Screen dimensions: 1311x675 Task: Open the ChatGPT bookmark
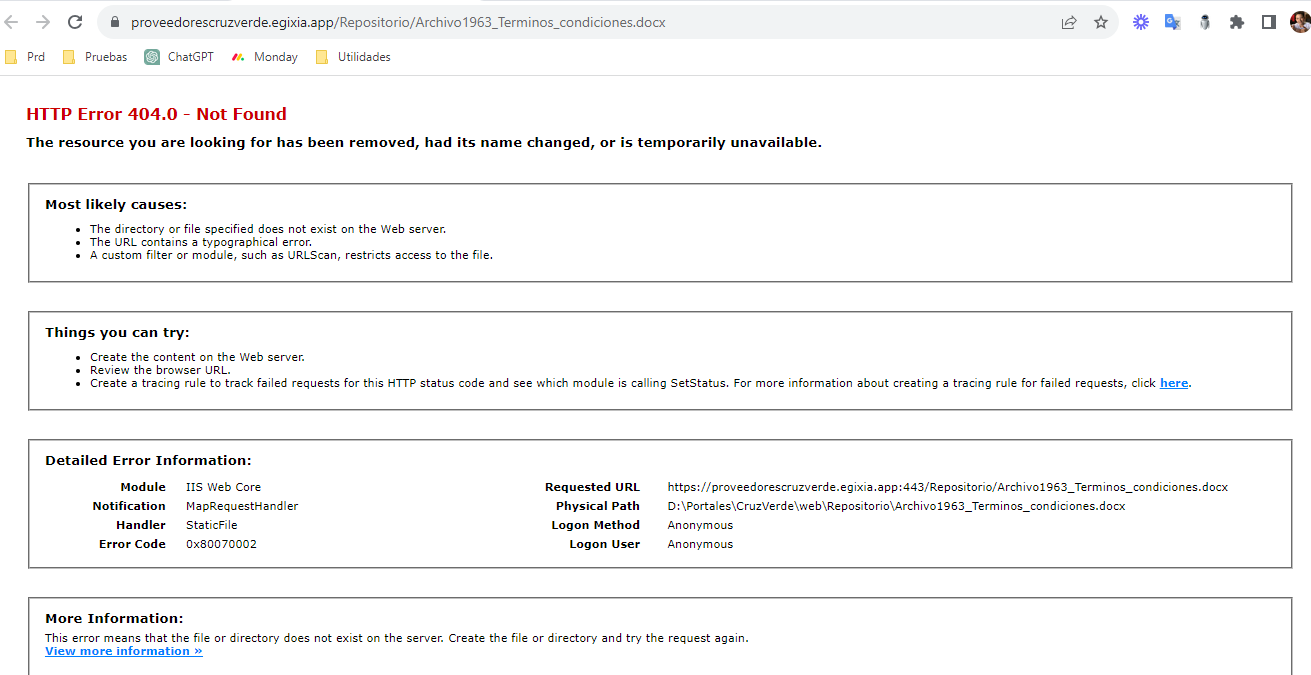[x=179, y=57]
